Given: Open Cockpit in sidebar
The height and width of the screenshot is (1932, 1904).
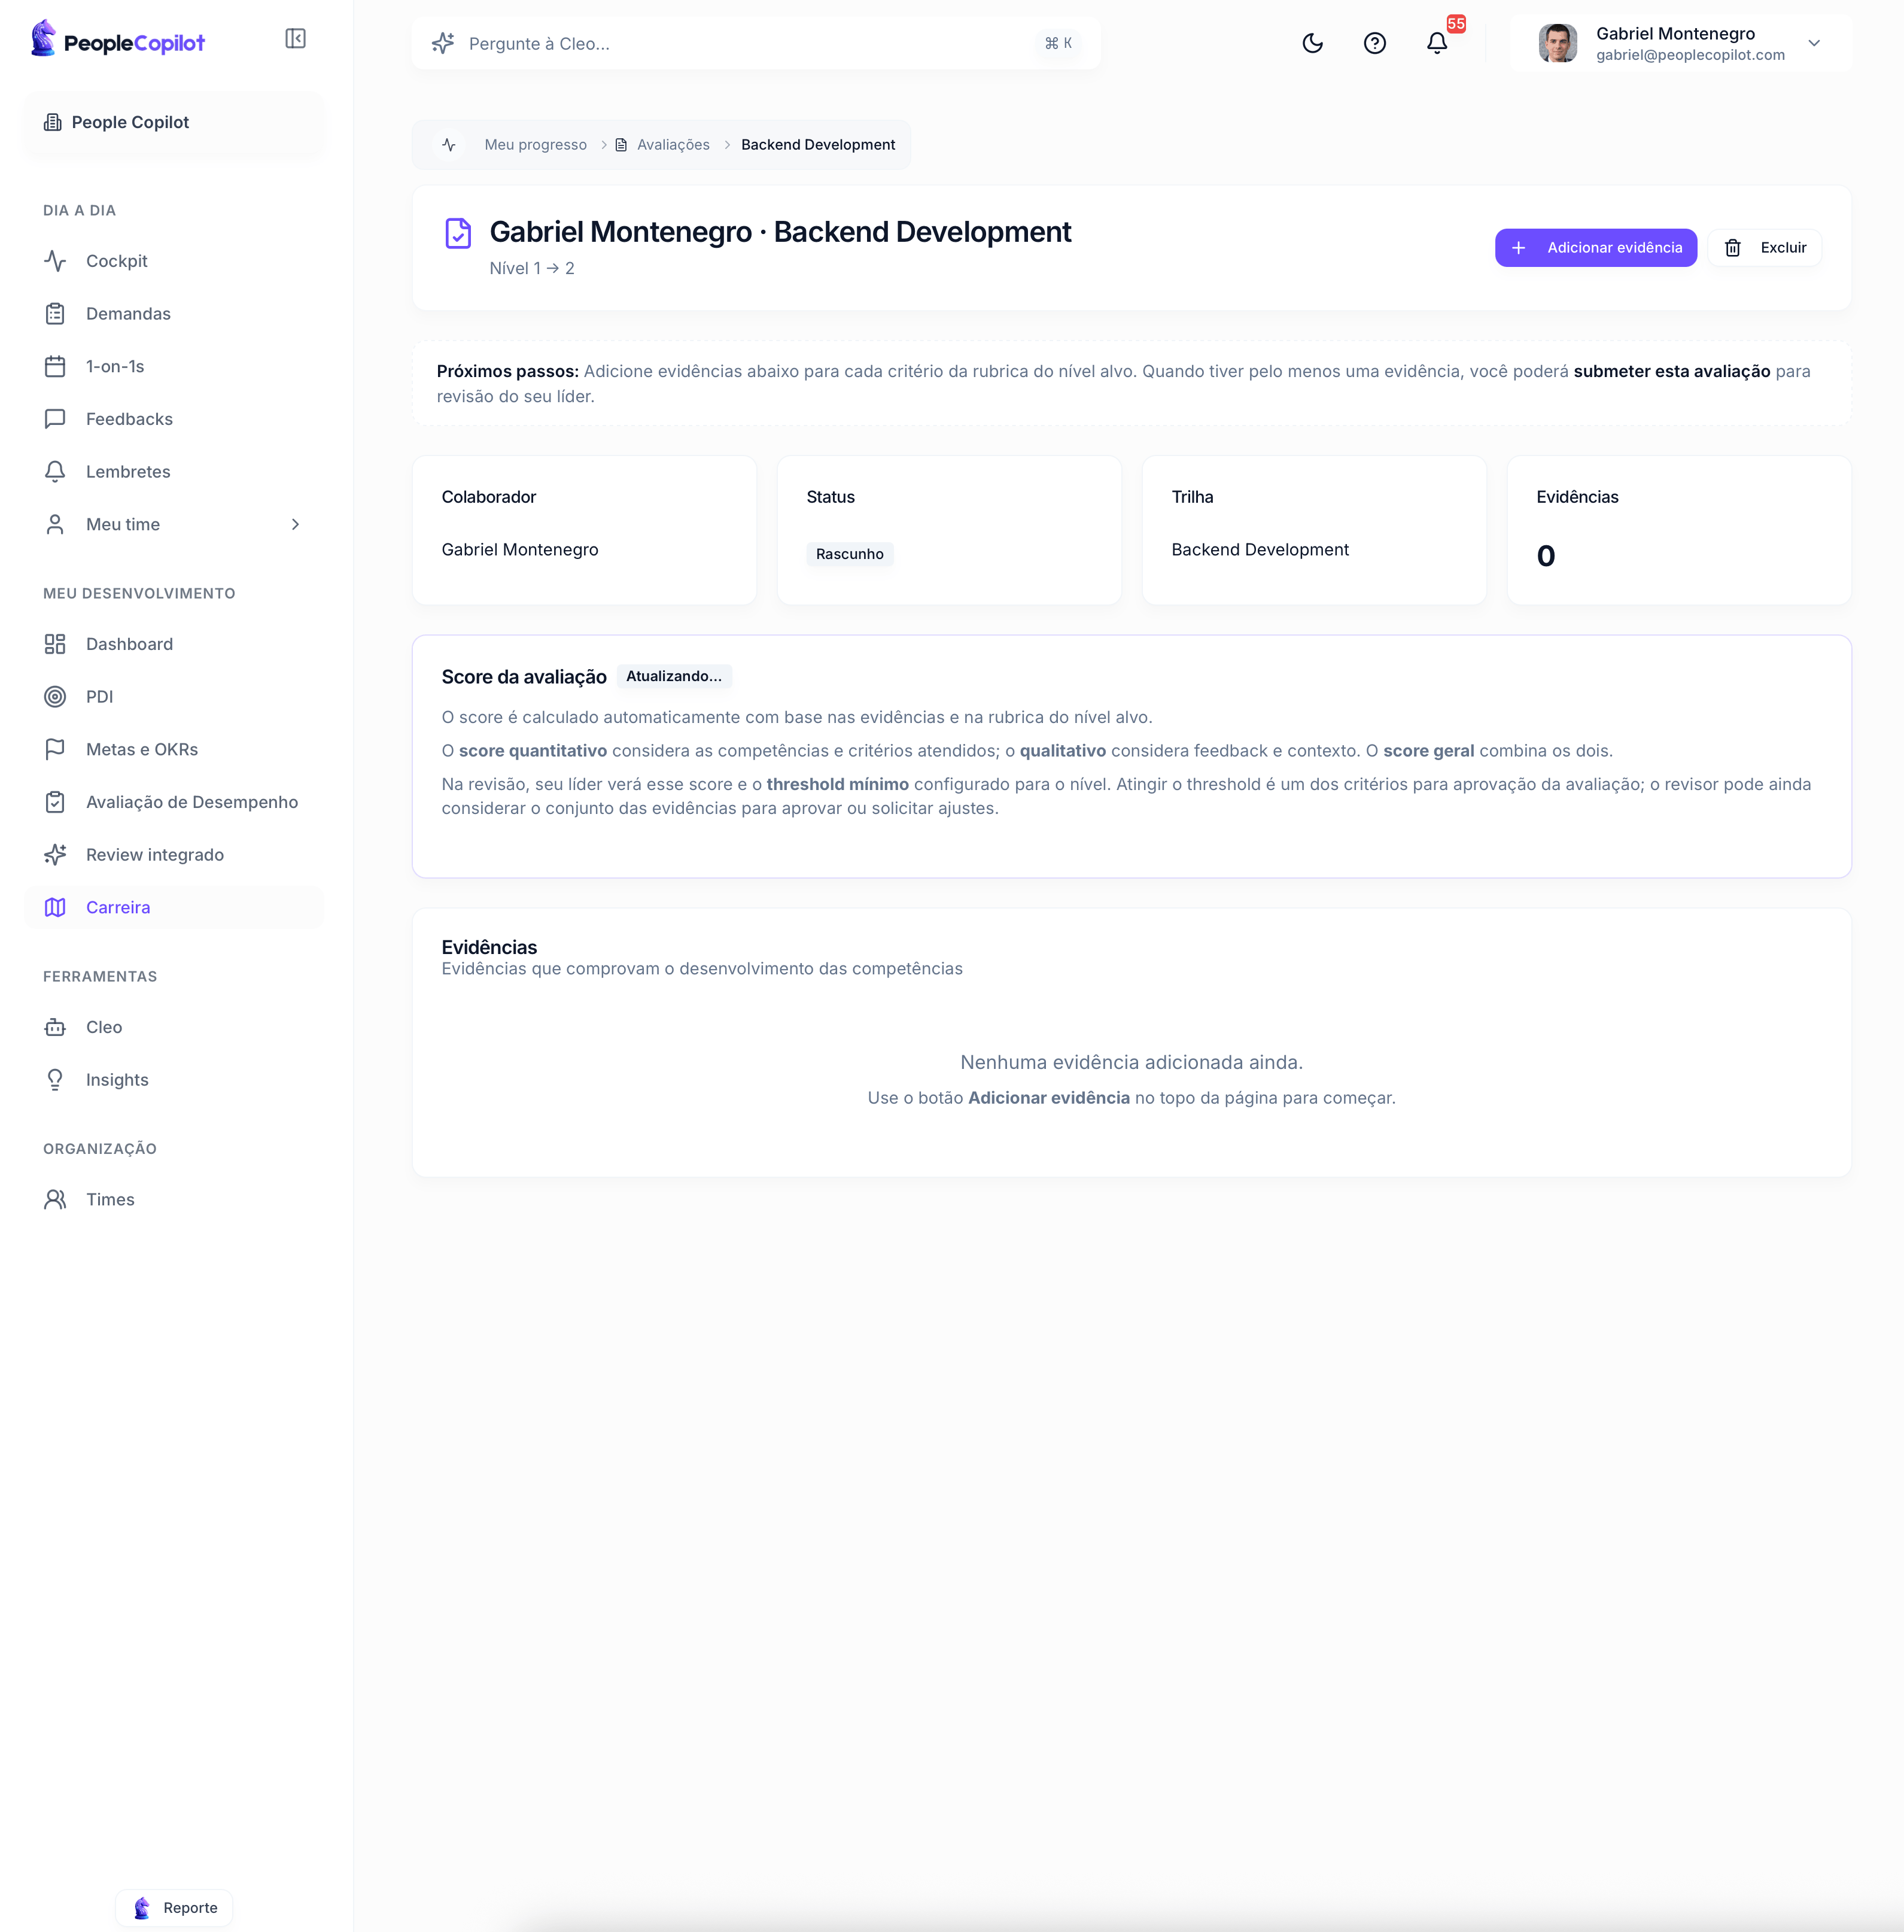Looking at the screenshot, I should [x=173, y=261].
